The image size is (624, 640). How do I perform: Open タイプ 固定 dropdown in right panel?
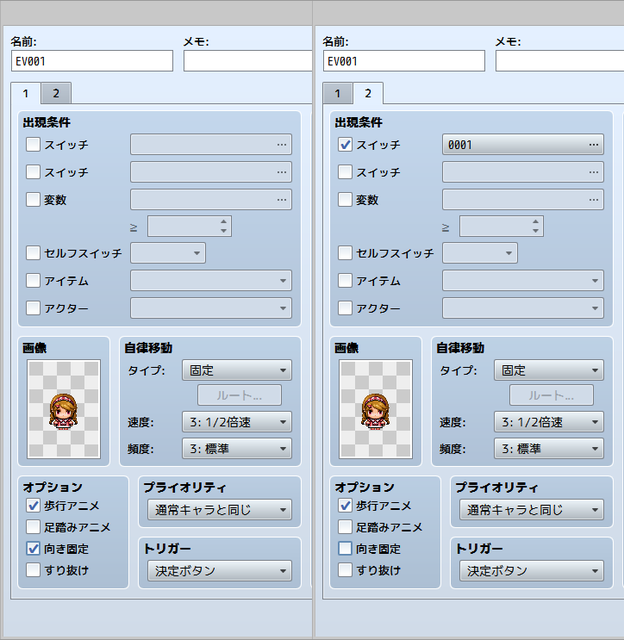click(549, 370)
